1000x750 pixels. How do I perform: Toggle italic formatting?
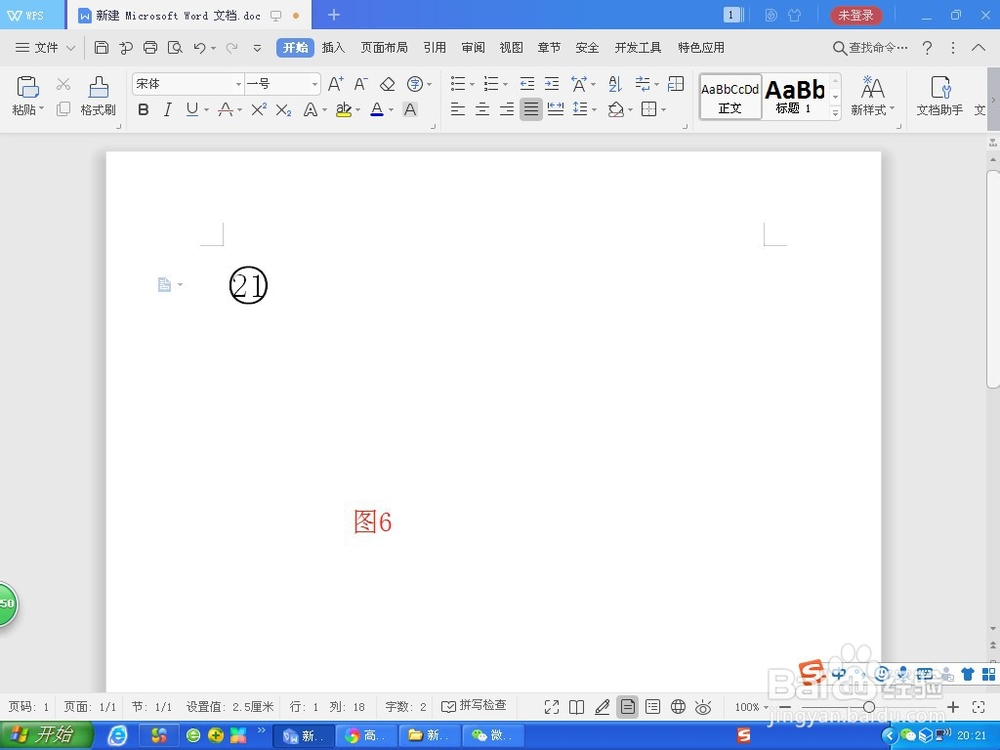pos(167,110)
